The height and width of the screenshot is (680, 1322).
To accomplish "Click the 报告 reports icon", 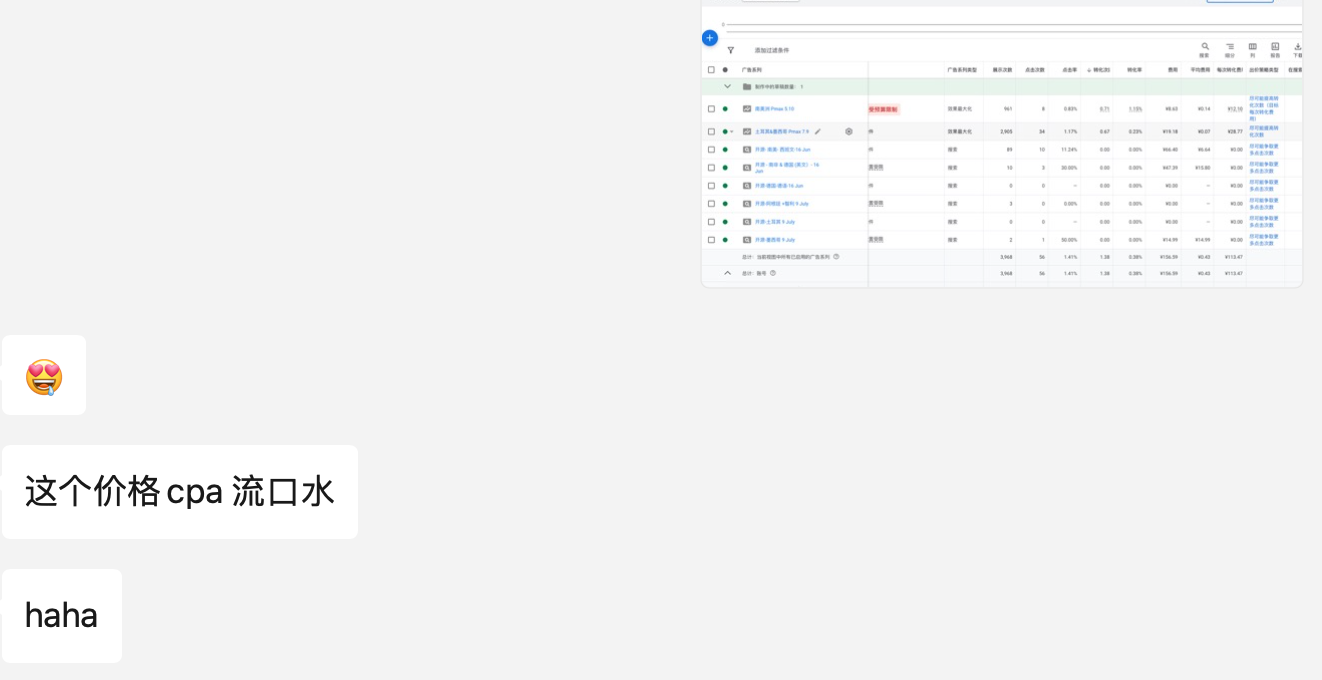I will tap(1275, 49).
